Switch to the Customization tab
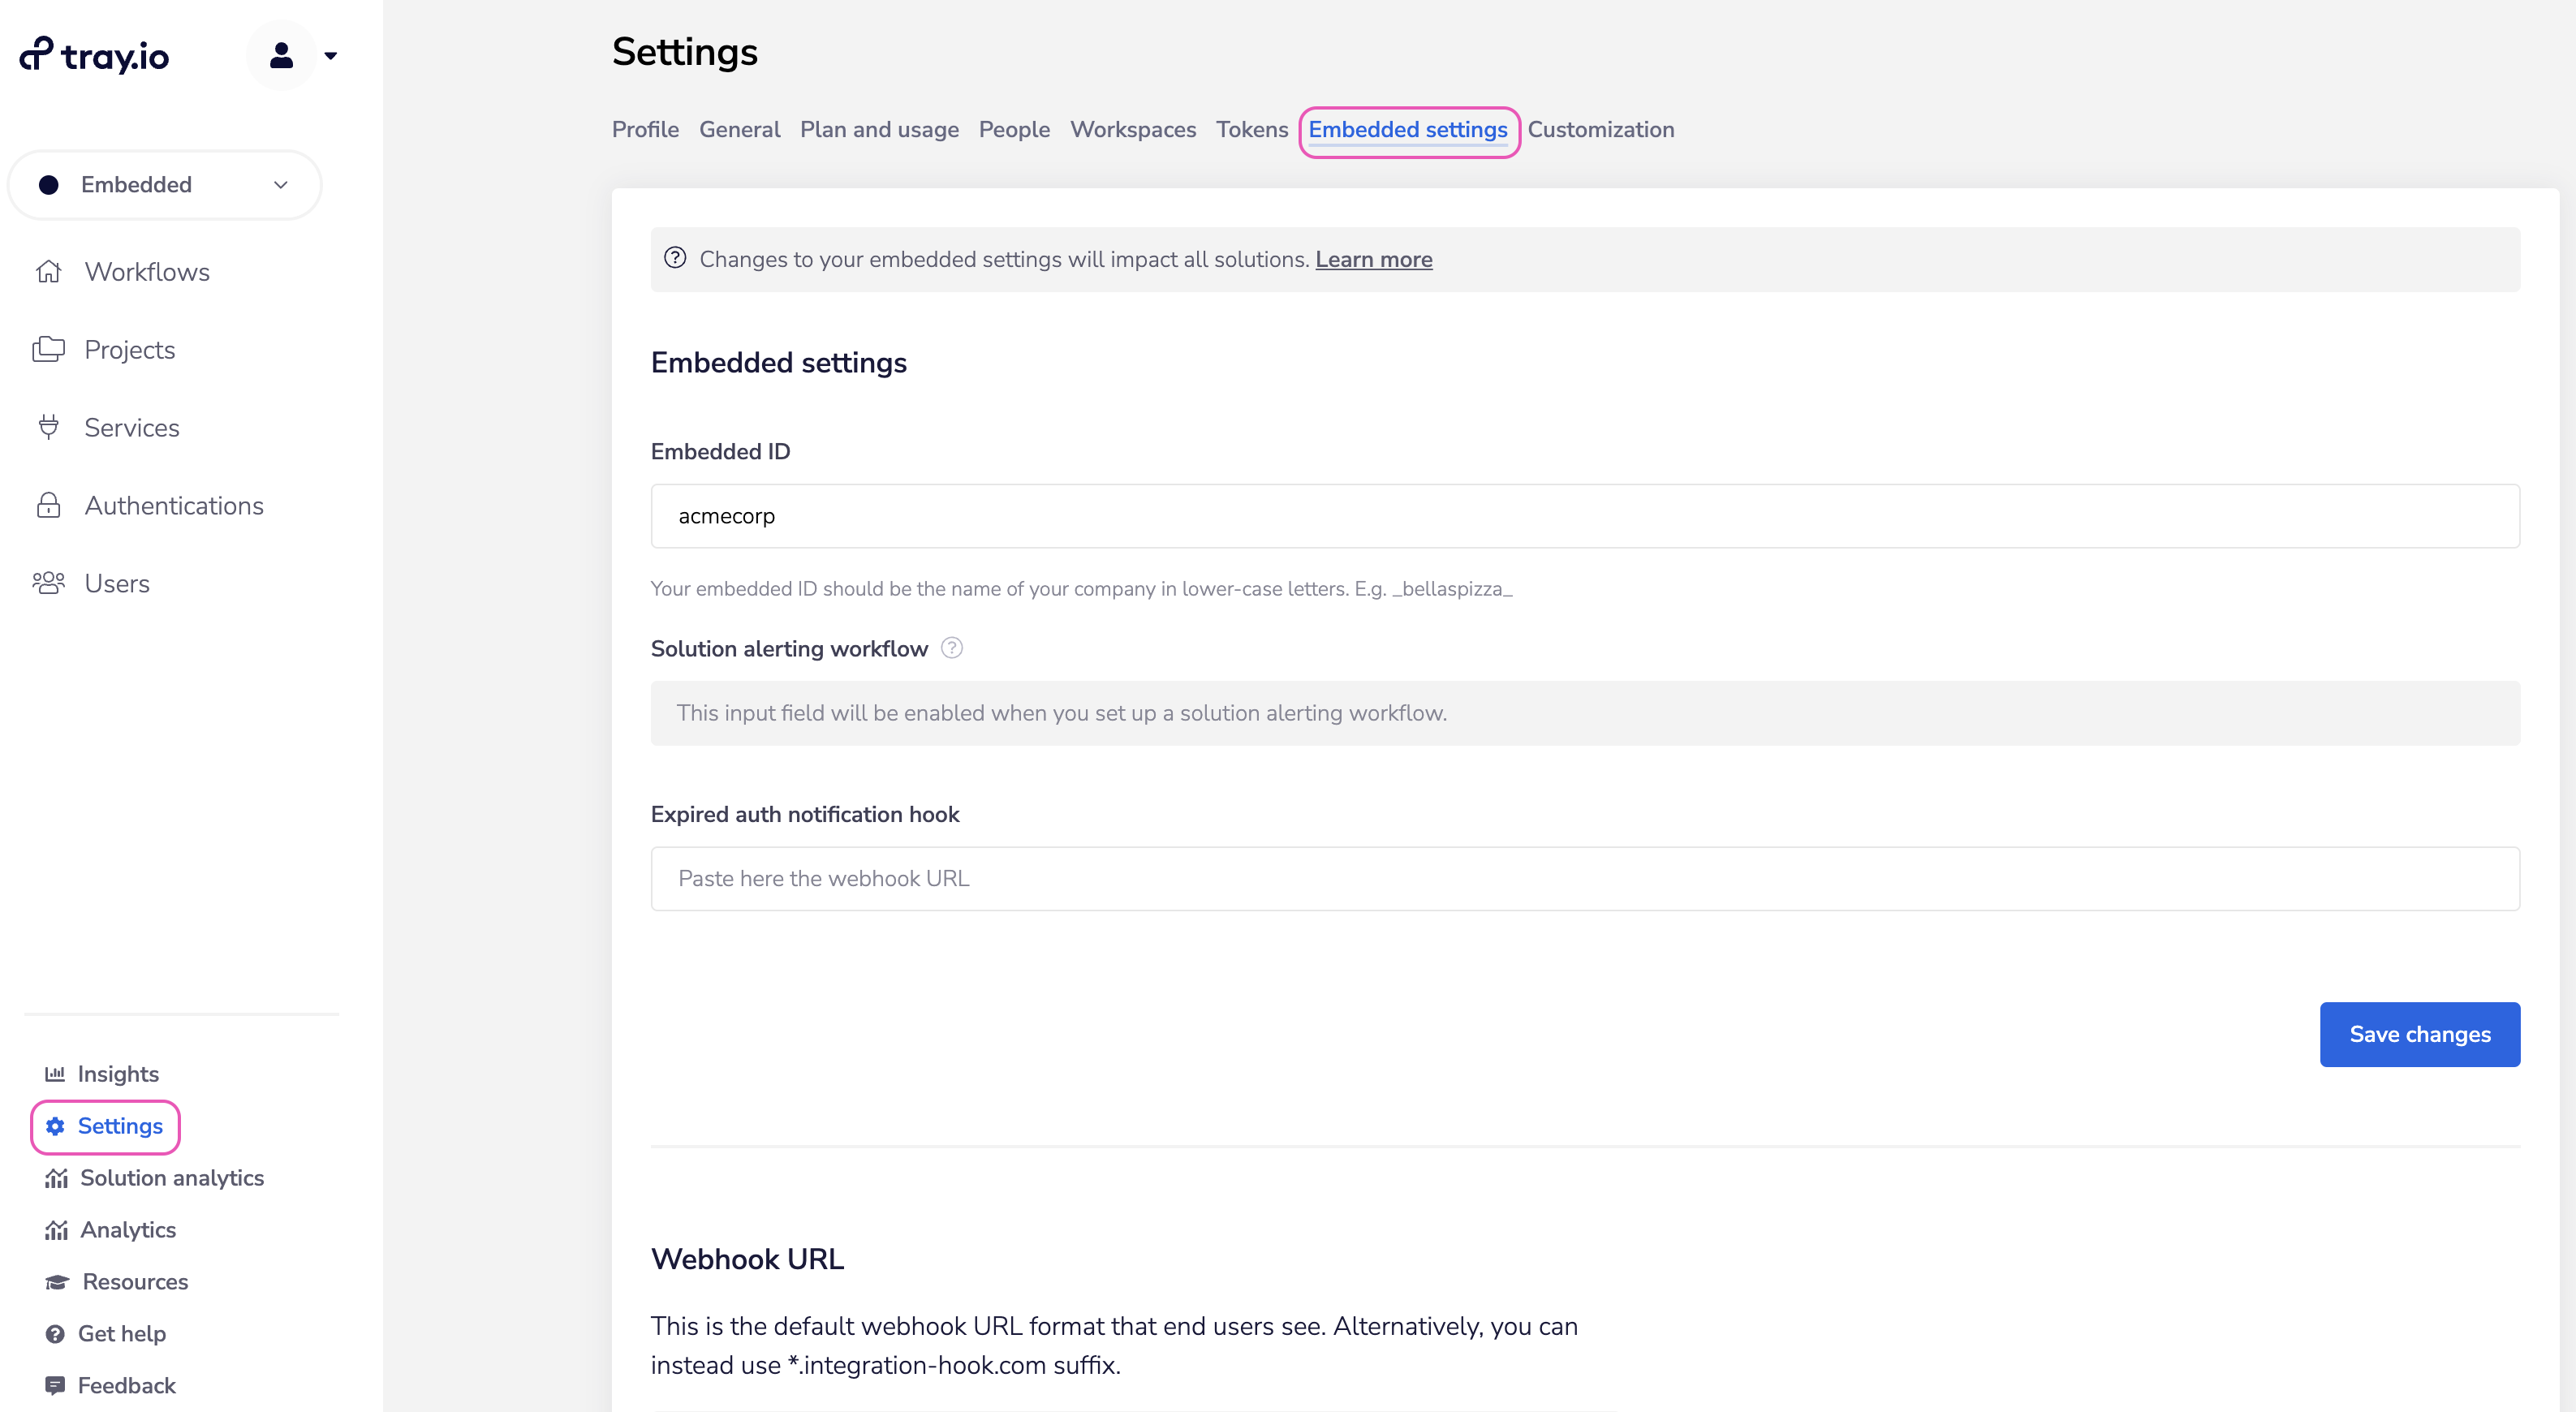The width and height of the screenshot is (2576, 1412). (x=1600, y=130)
